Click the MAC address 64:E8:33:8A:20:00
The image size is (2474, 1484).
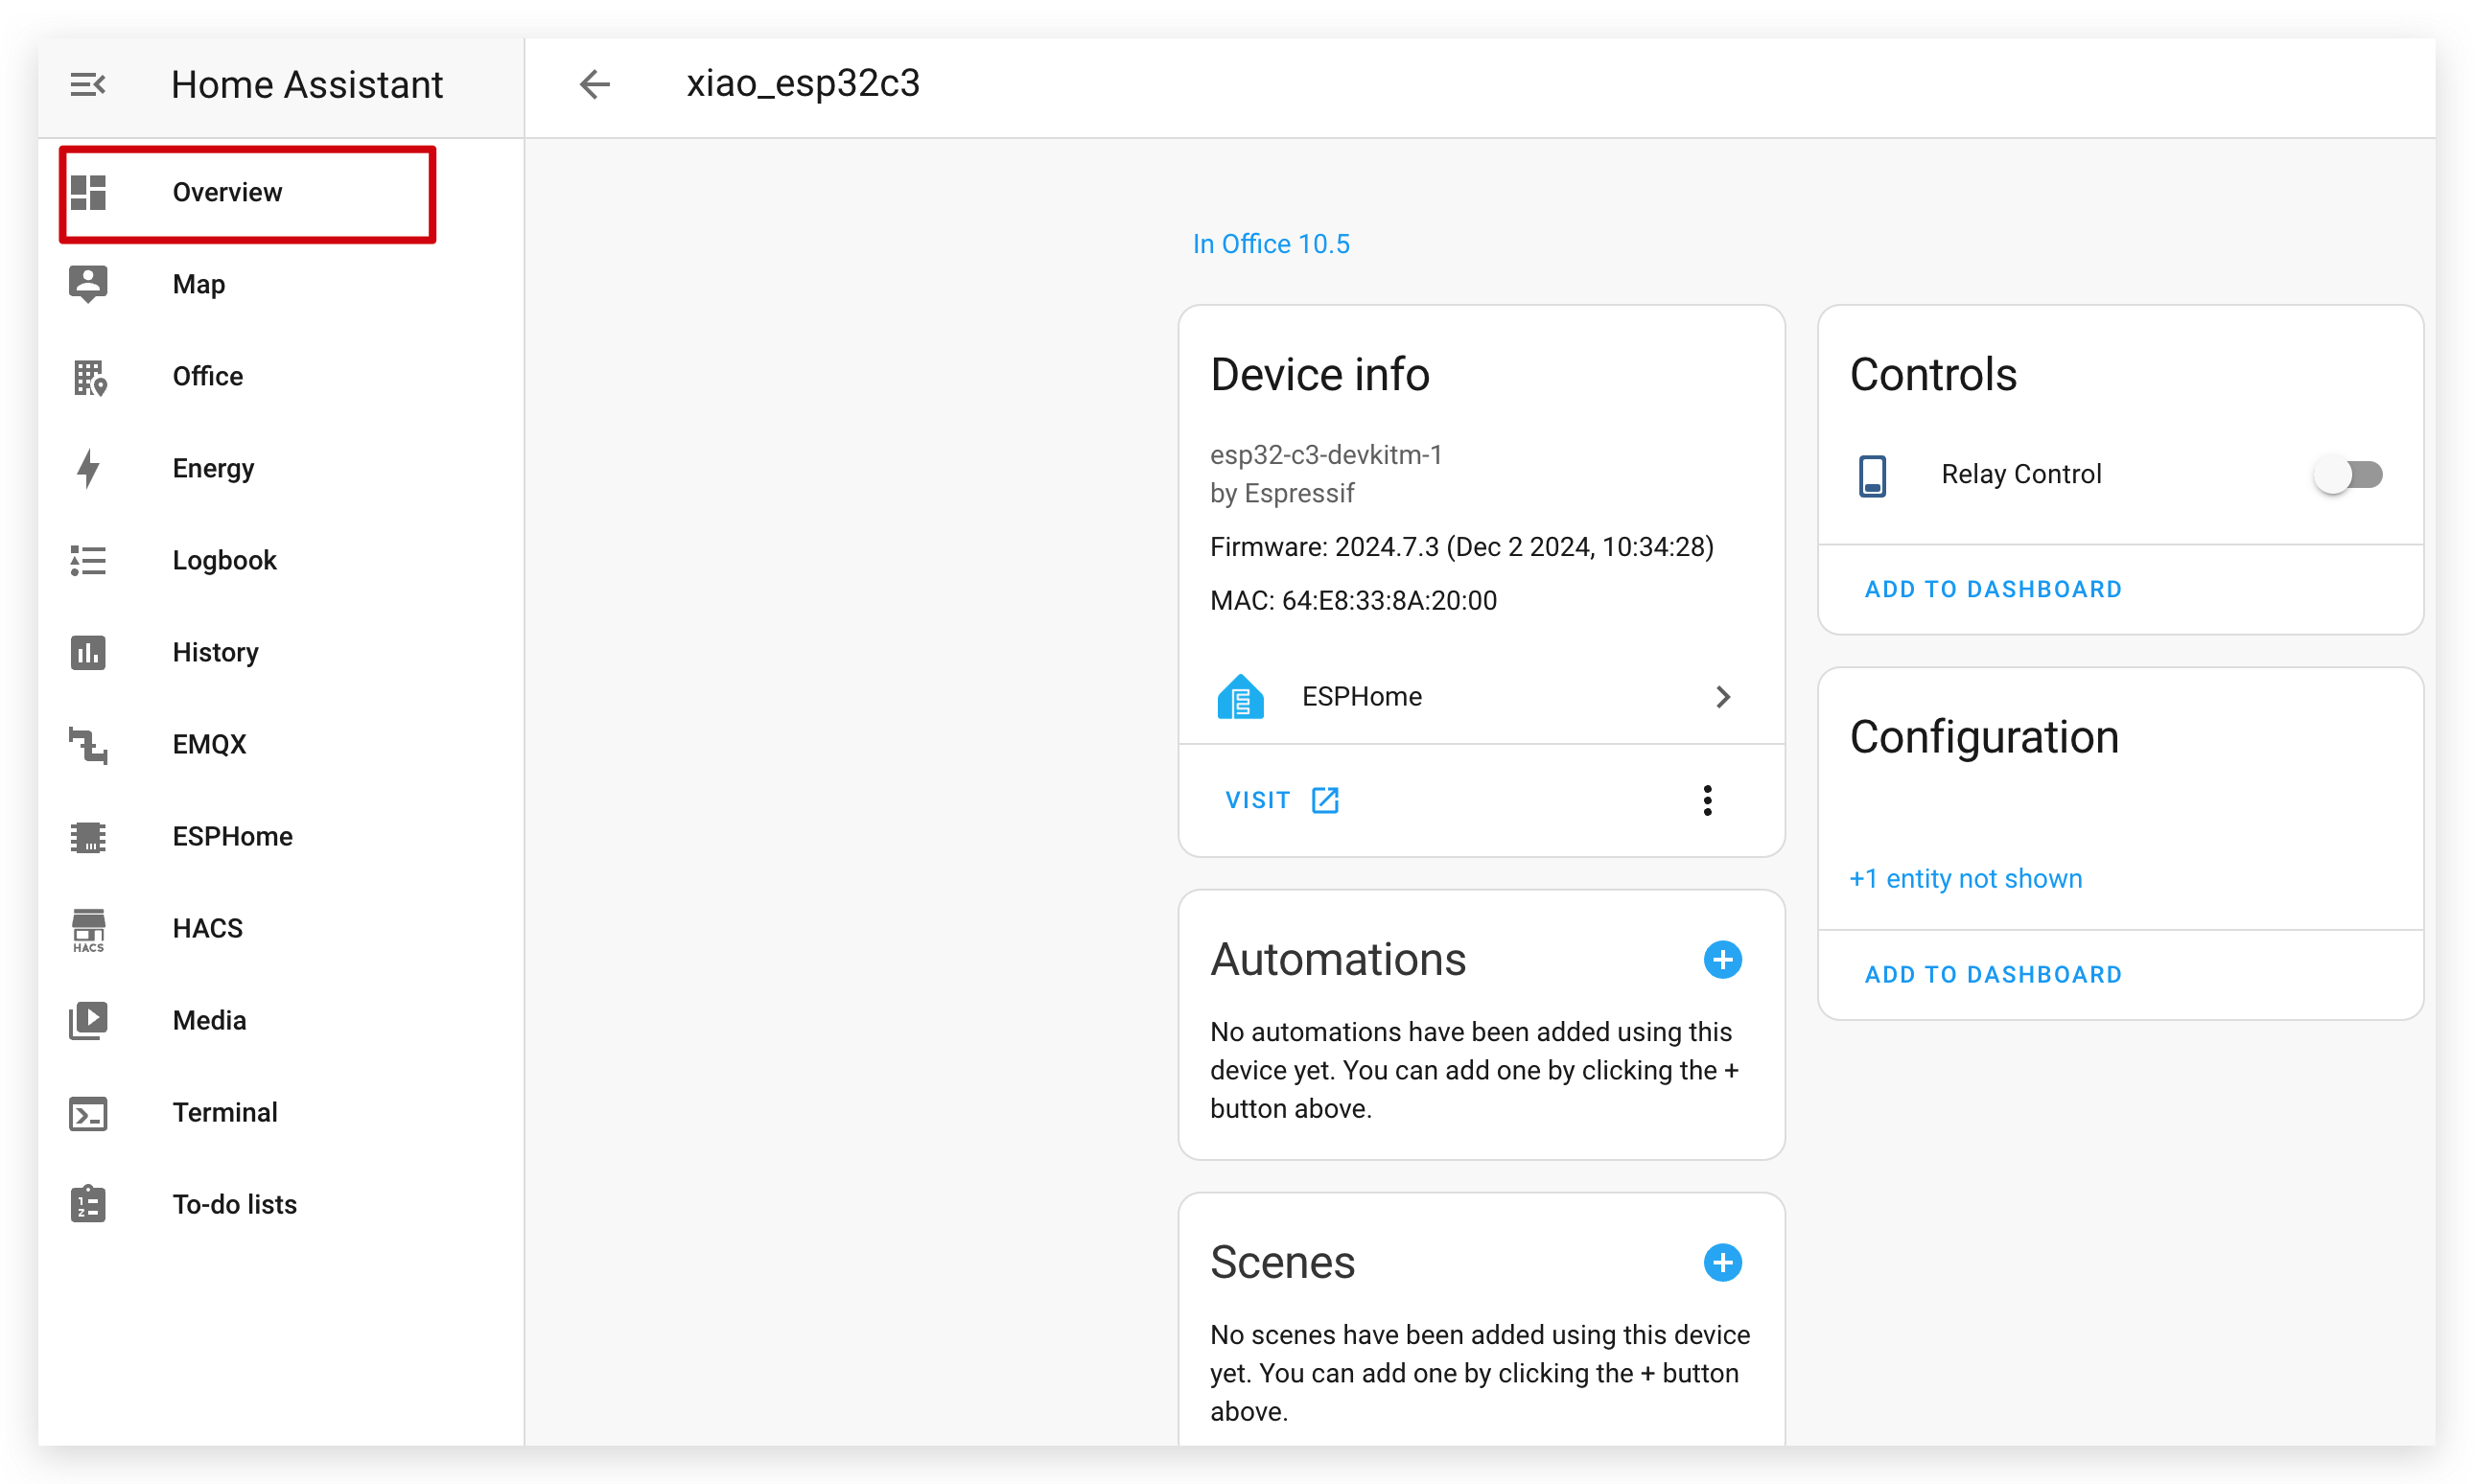pyautogui.click(x=1353, y=601)
